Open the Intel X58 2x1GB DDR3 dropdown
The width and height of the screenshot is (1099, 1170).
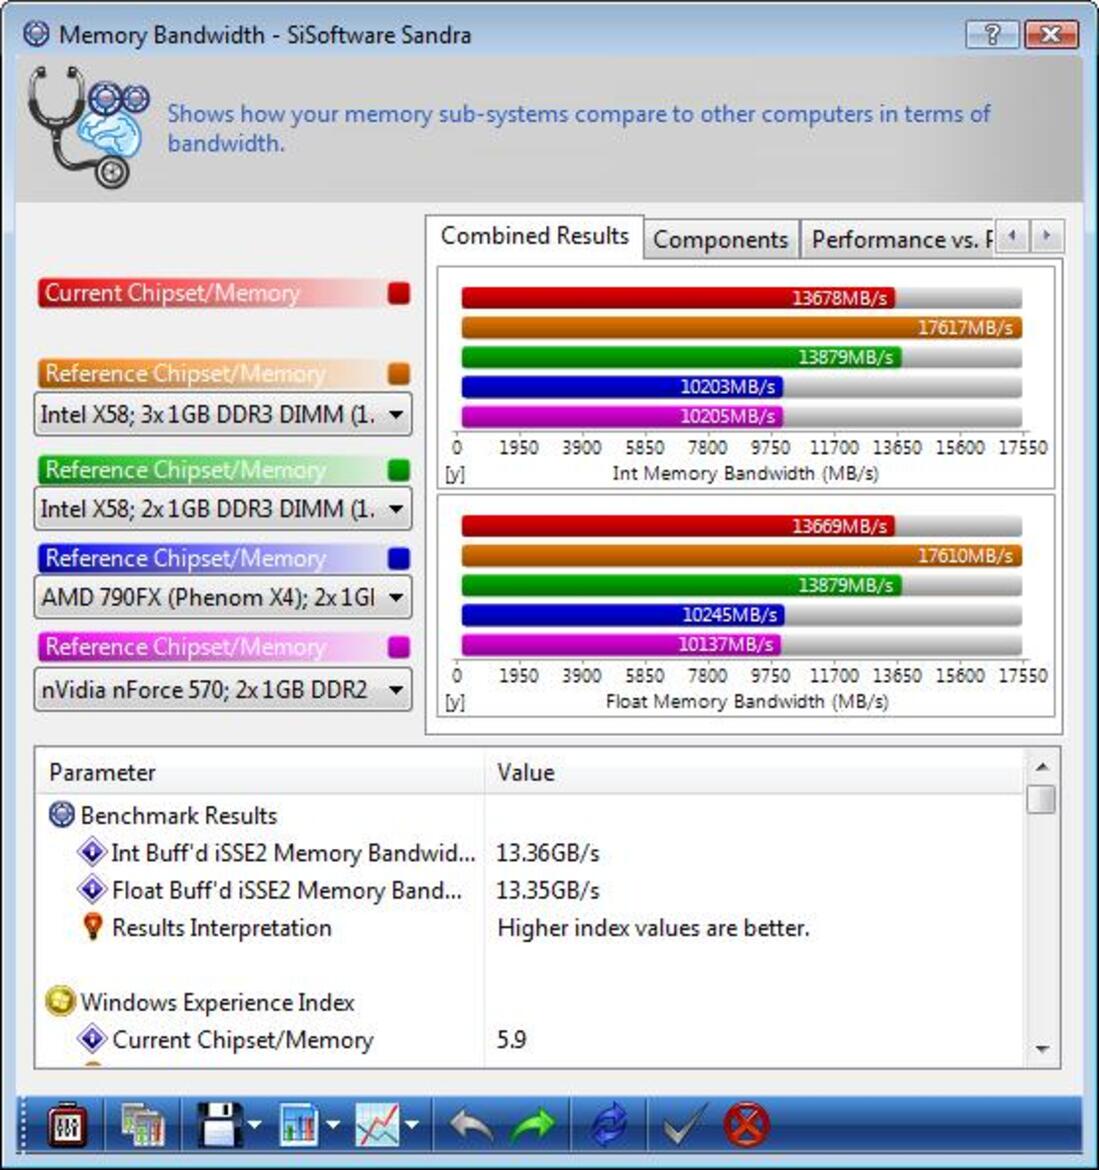[x=223, y=509]
